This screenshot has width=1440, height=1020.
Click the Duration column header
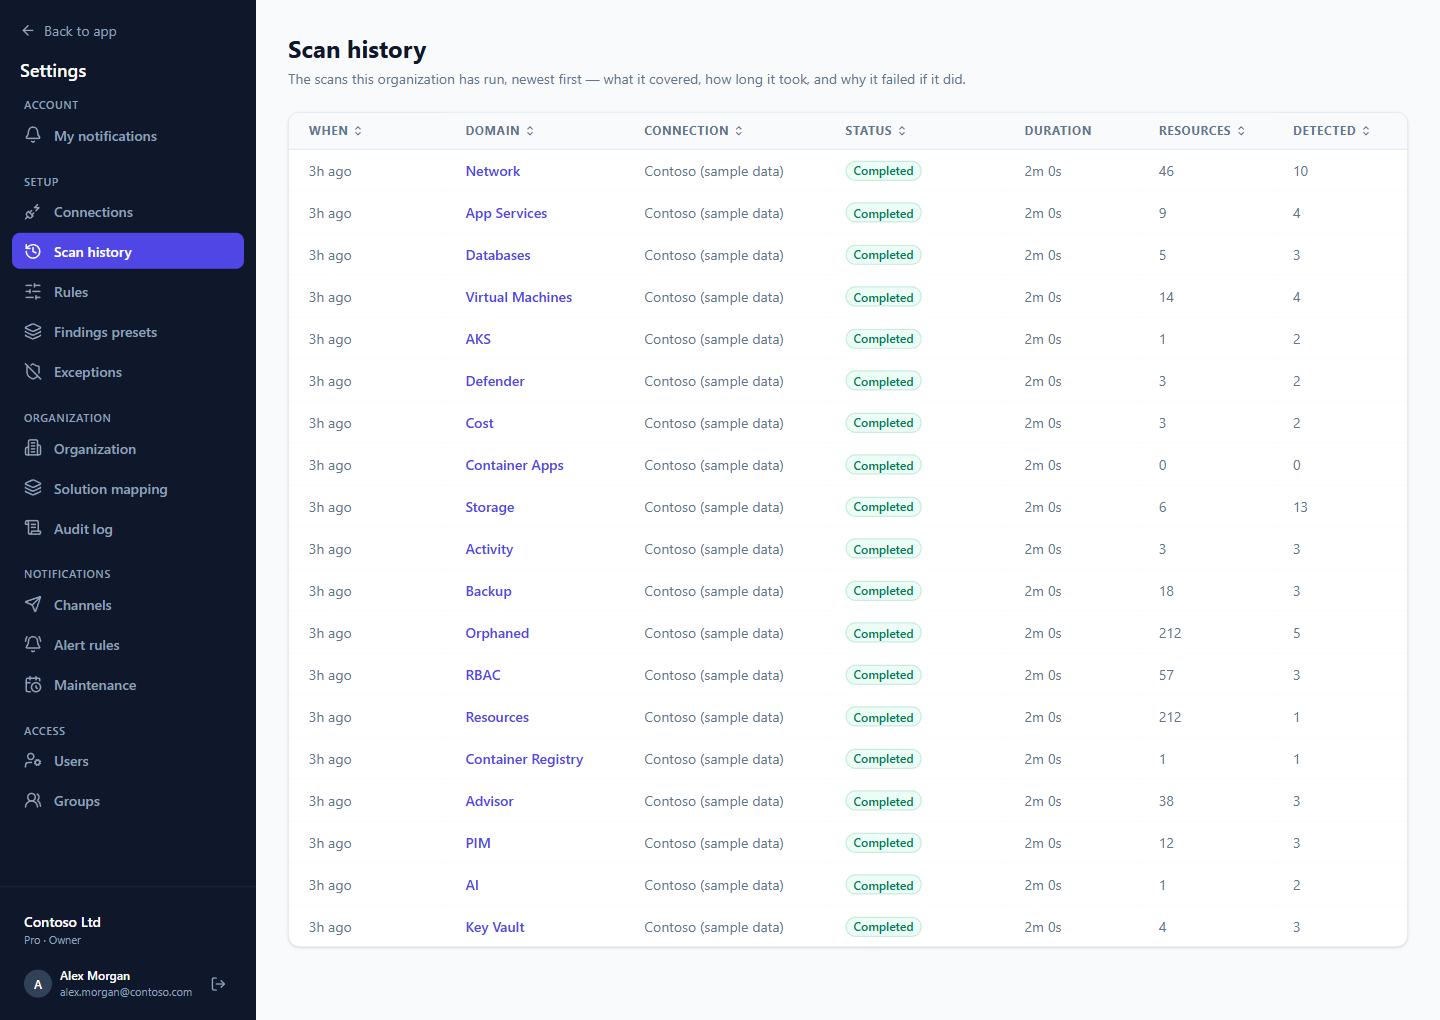click(x=1058, y=131)
